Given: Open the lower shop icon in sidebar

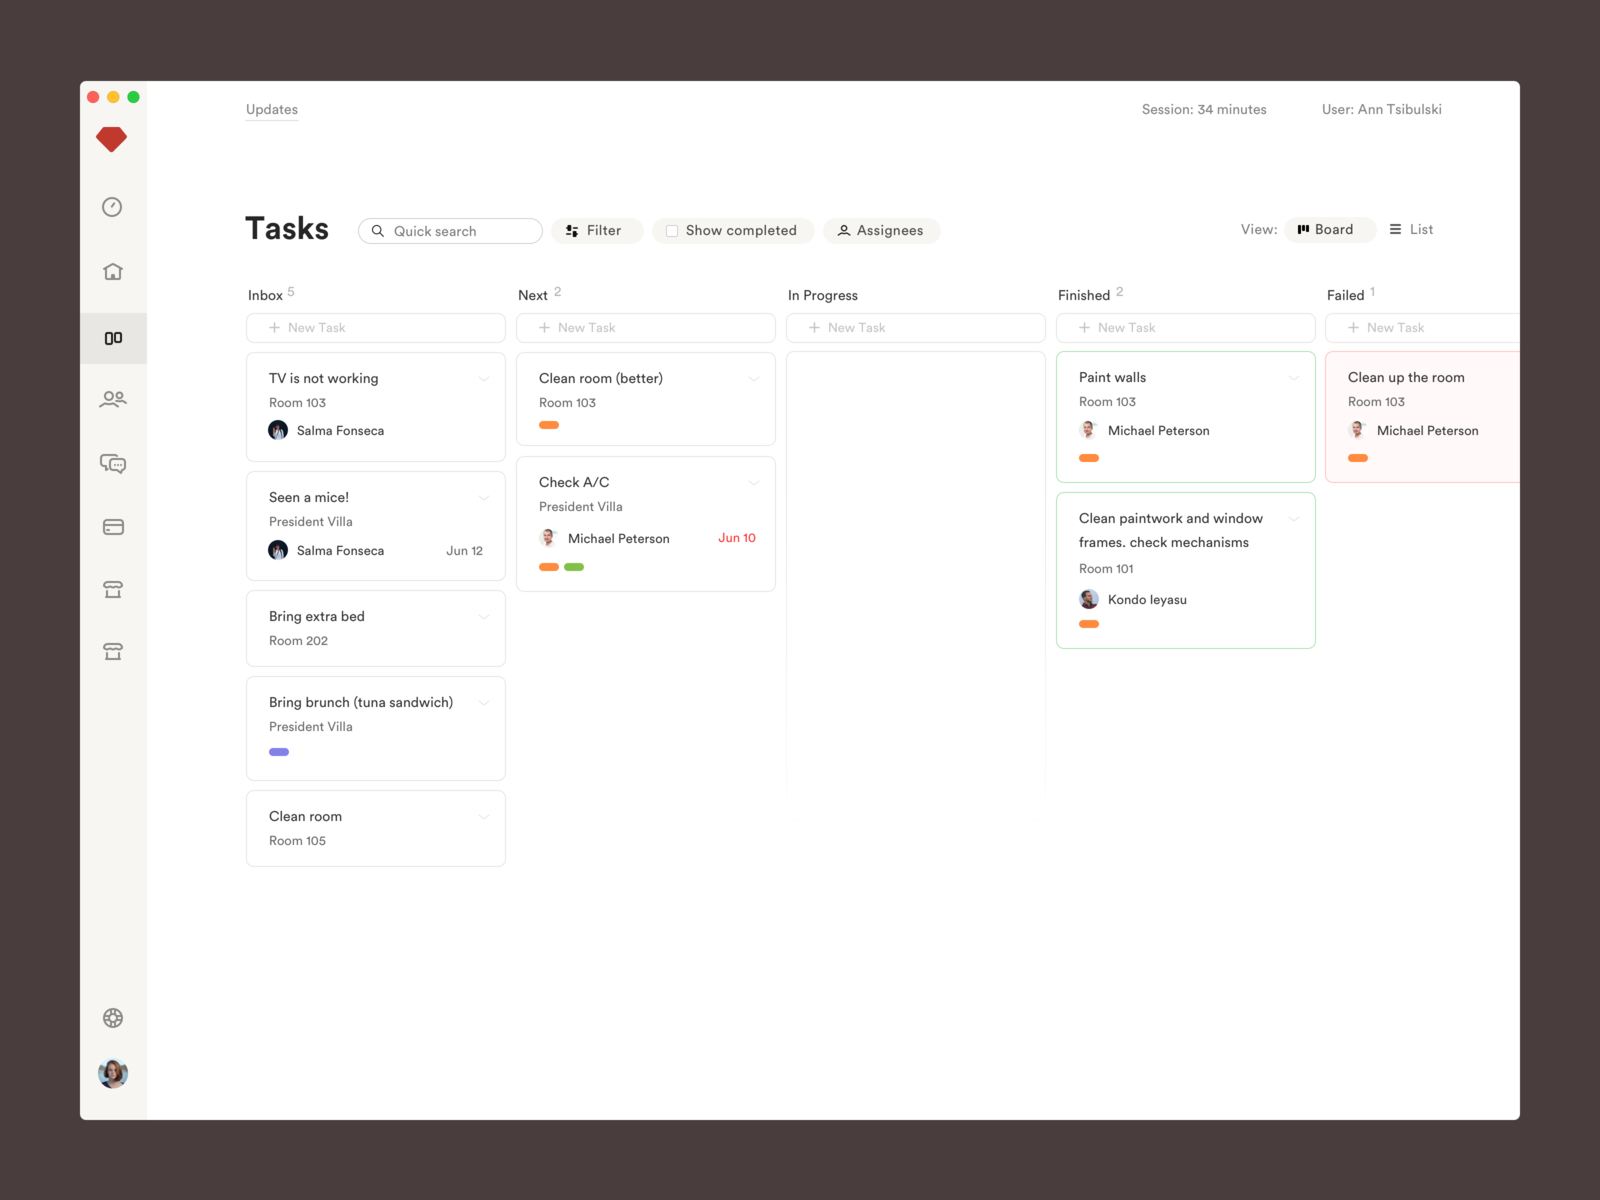Looking at the screenshot, I should tap(113, 652).
